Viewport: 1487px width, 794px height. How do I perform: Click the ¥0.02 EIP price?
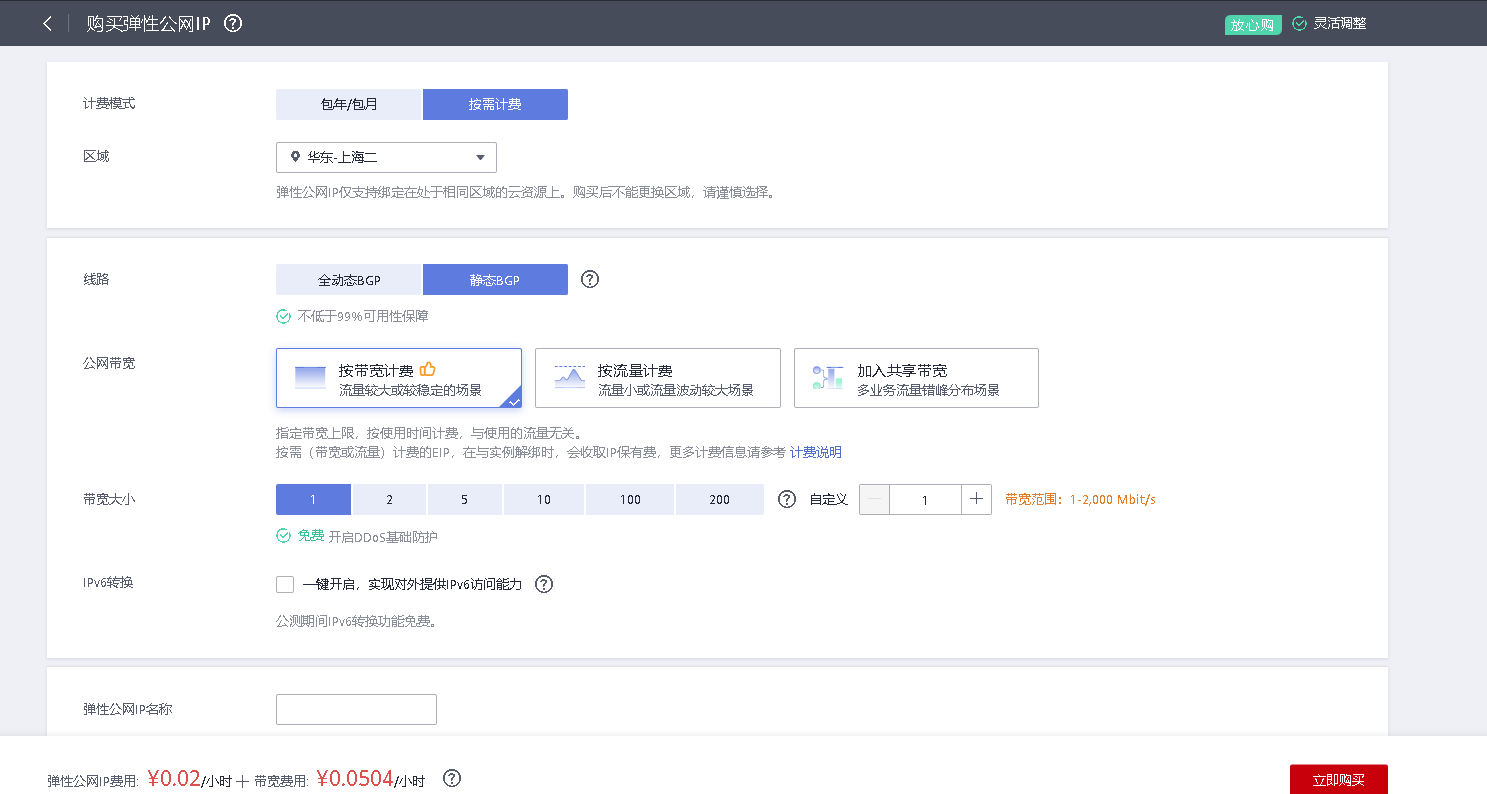pos(174,778)
